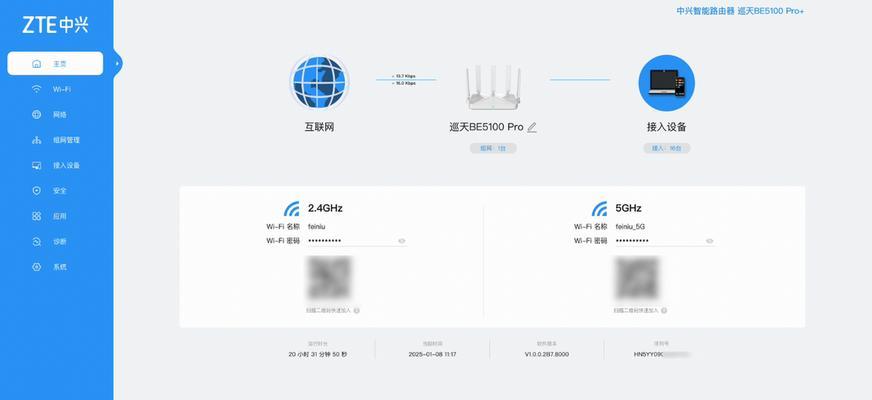Click the 互联网 label
Screen dimensions: 872x400
point(319,127)
